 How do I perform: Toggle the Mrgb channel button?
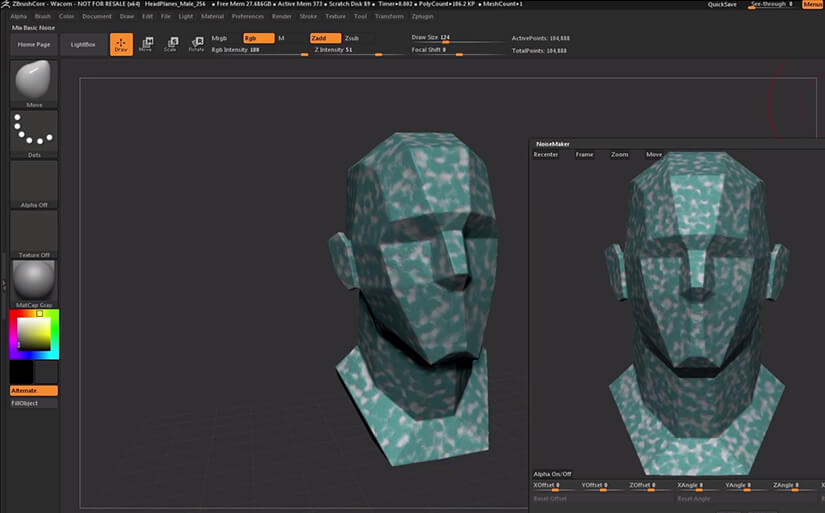[x=219, y=38]
